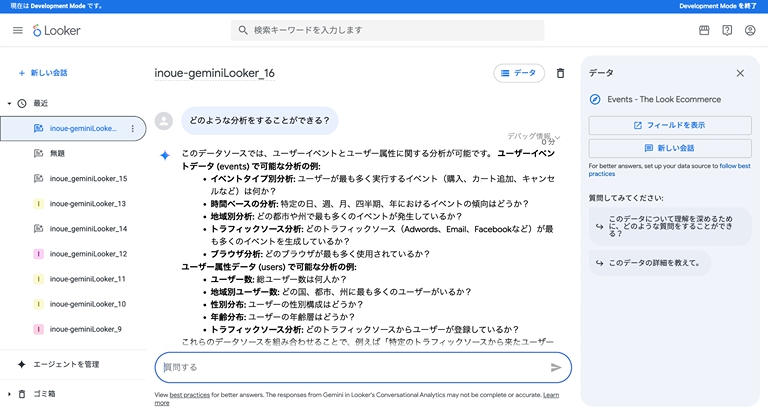
Task: Click the Looker logo
Action: [57, 30]
